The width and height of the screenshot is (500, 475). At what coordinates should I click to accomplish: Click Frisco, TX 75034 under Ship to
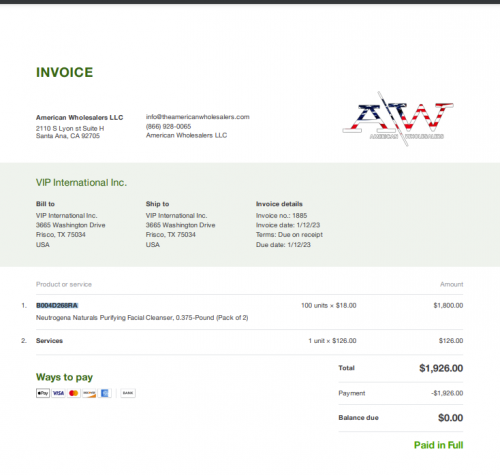pos(171,234)
